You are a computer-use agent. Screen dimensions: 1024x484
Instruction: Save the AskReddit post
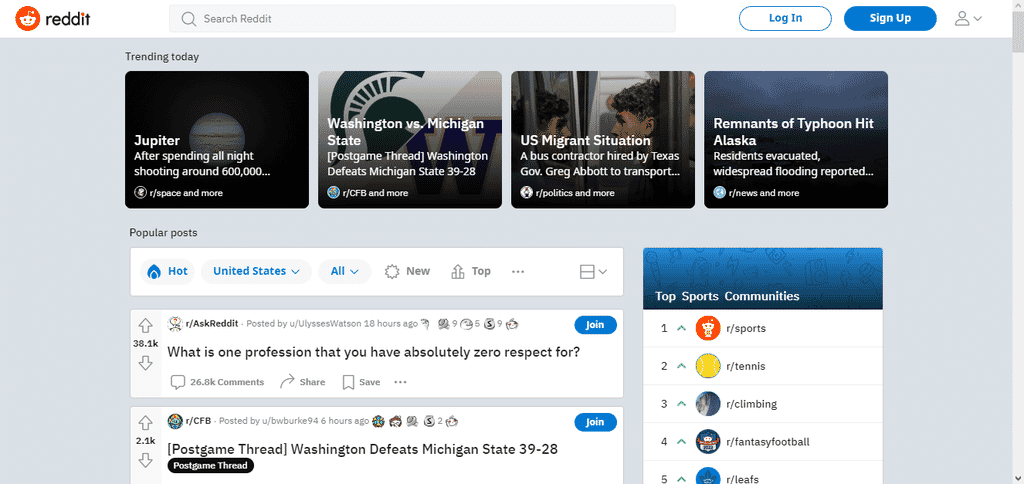(361, 382)
